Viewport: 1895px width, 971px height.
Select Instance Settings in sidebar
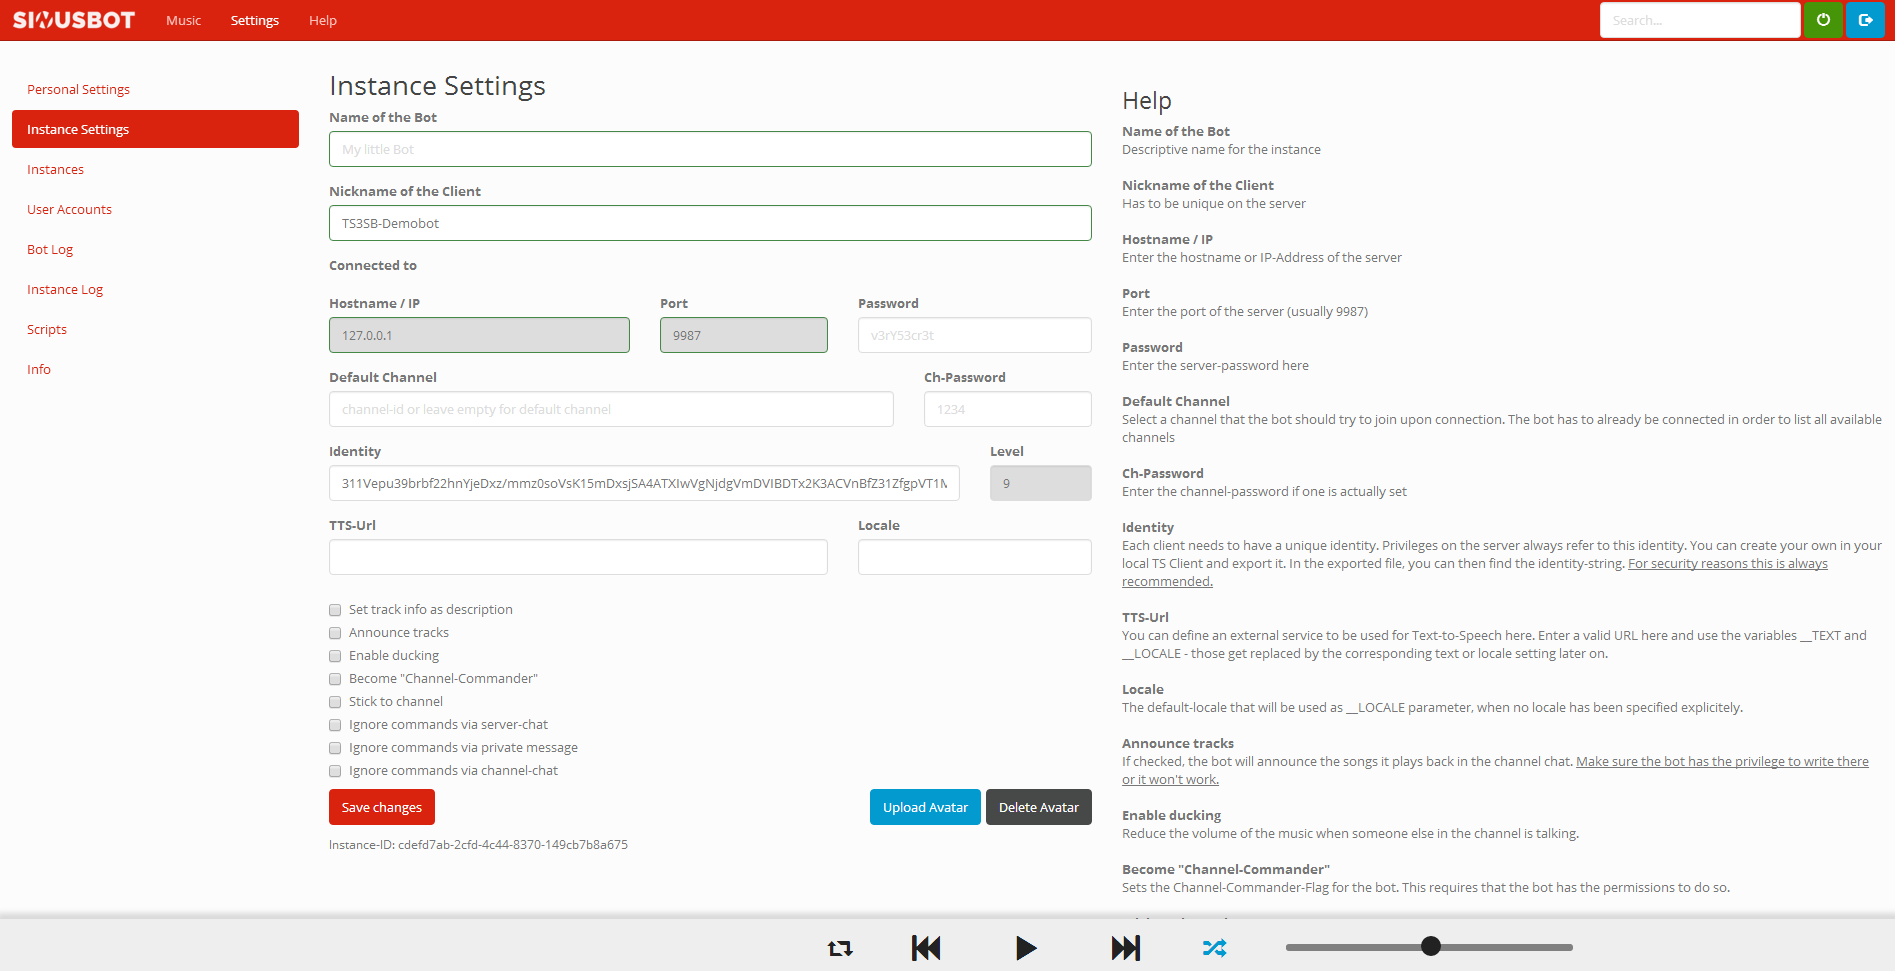[155, 129]
